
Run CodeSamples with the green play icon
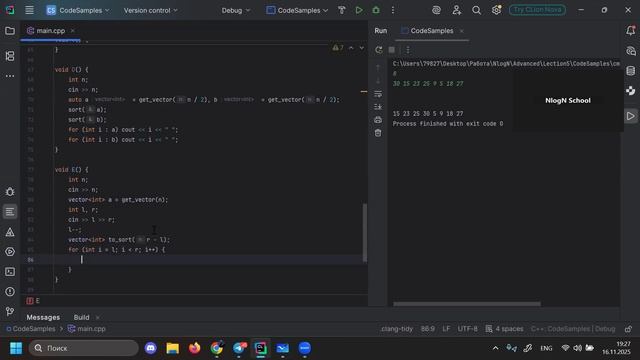pyautogui.click(x=359, y=10)
